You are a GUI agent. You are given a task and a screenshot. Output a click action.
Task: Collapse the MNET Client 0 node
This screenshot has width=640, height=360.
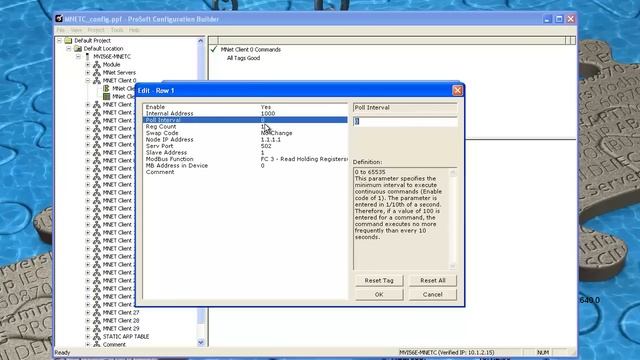(88, 80)
